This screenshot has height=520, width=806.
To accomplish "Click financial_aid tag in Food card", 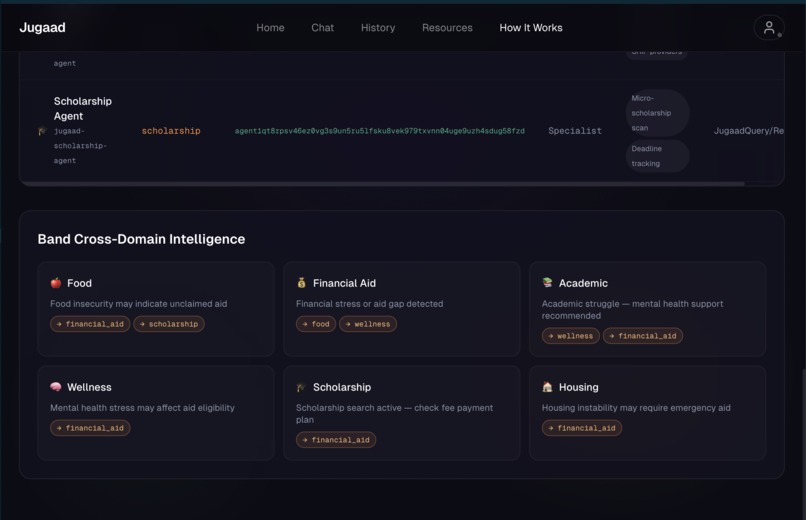I will (90, 324).
